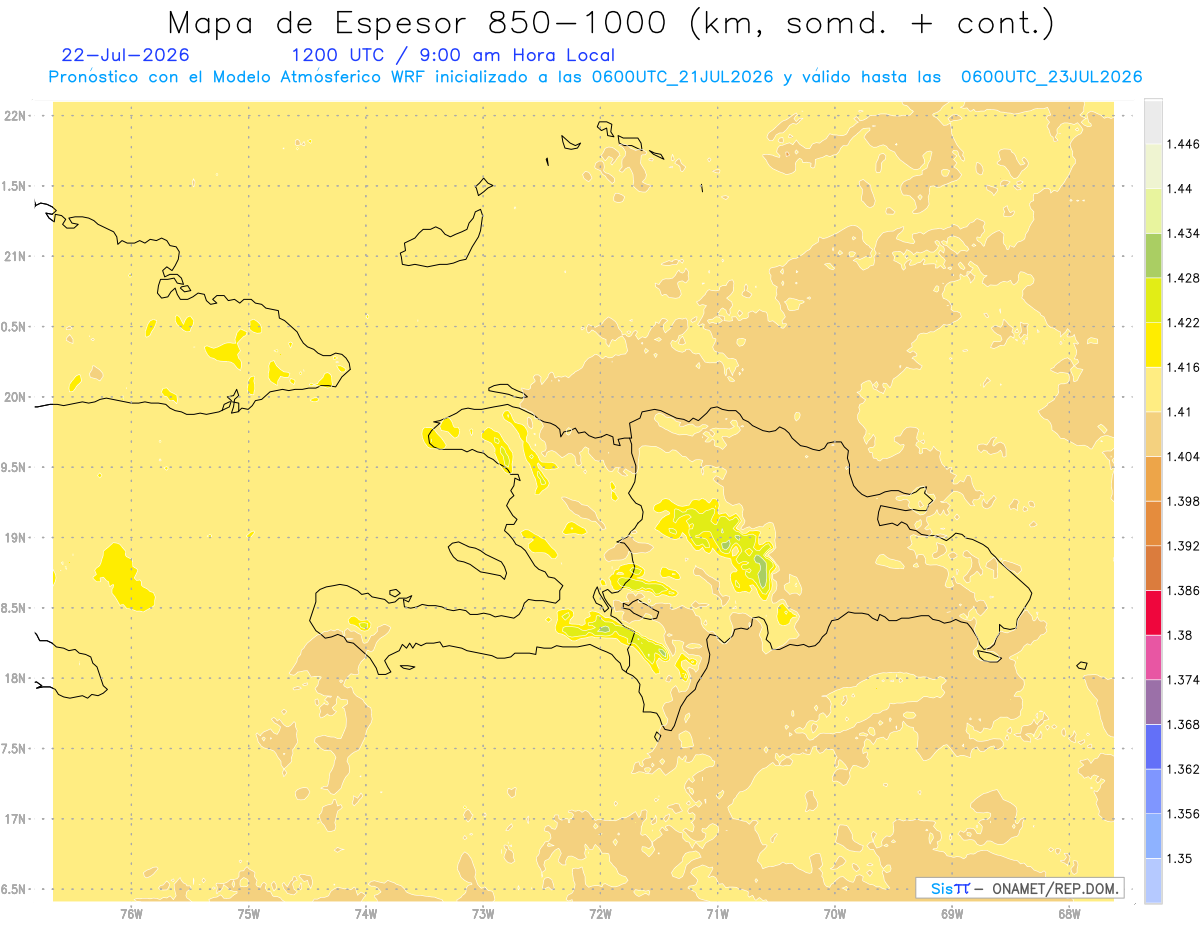Click the legend value 1.398
The height and width of the screenshot is (927, 1200).
(1183, 501)
